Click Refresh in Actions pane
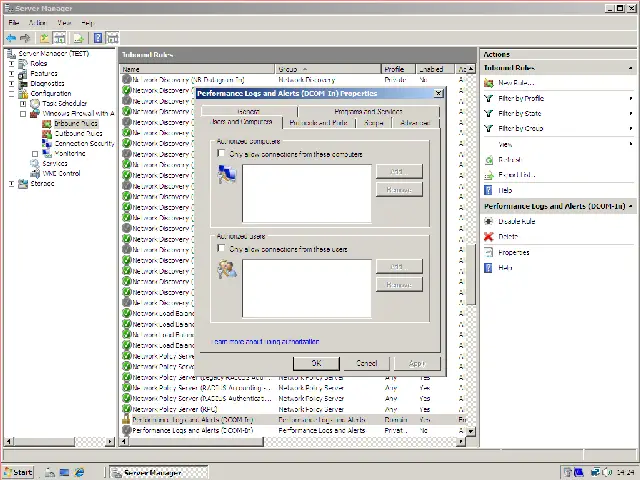The image size is (640, 480). point(510,160)
